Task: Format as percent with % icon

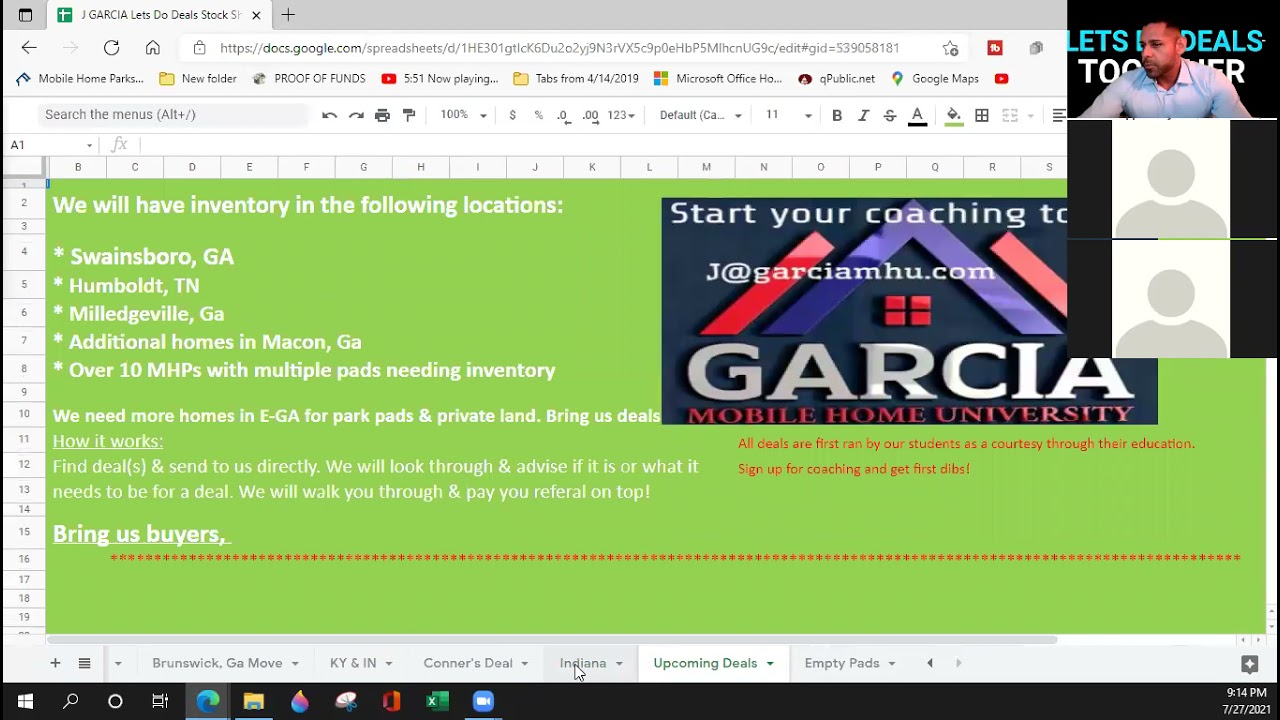Action: (538, 115)
